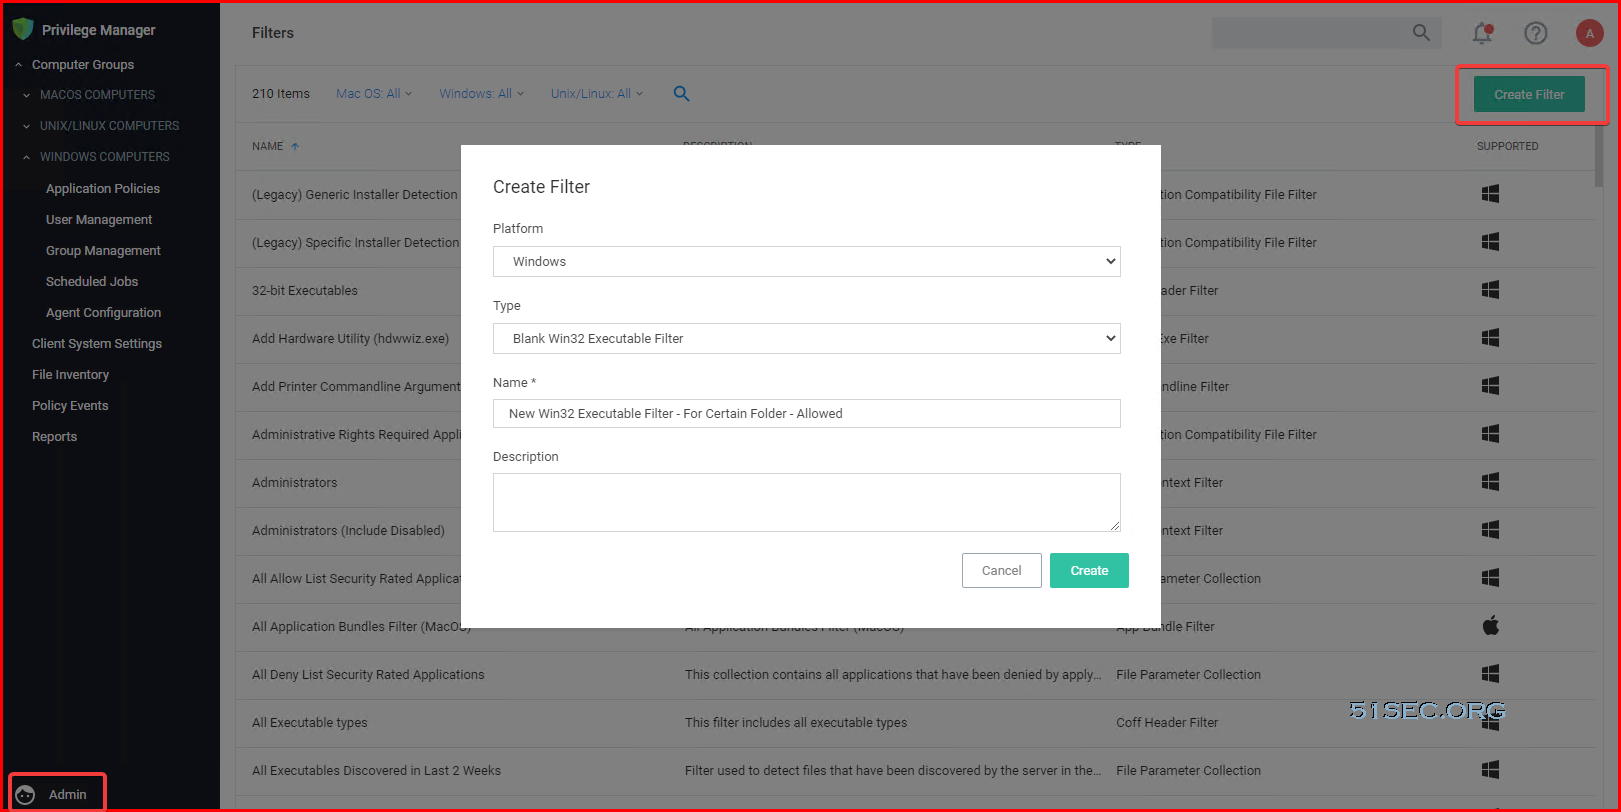1621x812 pixels.
Task: Open Mac OS: All filter dropdown
Action: (374, 94)
